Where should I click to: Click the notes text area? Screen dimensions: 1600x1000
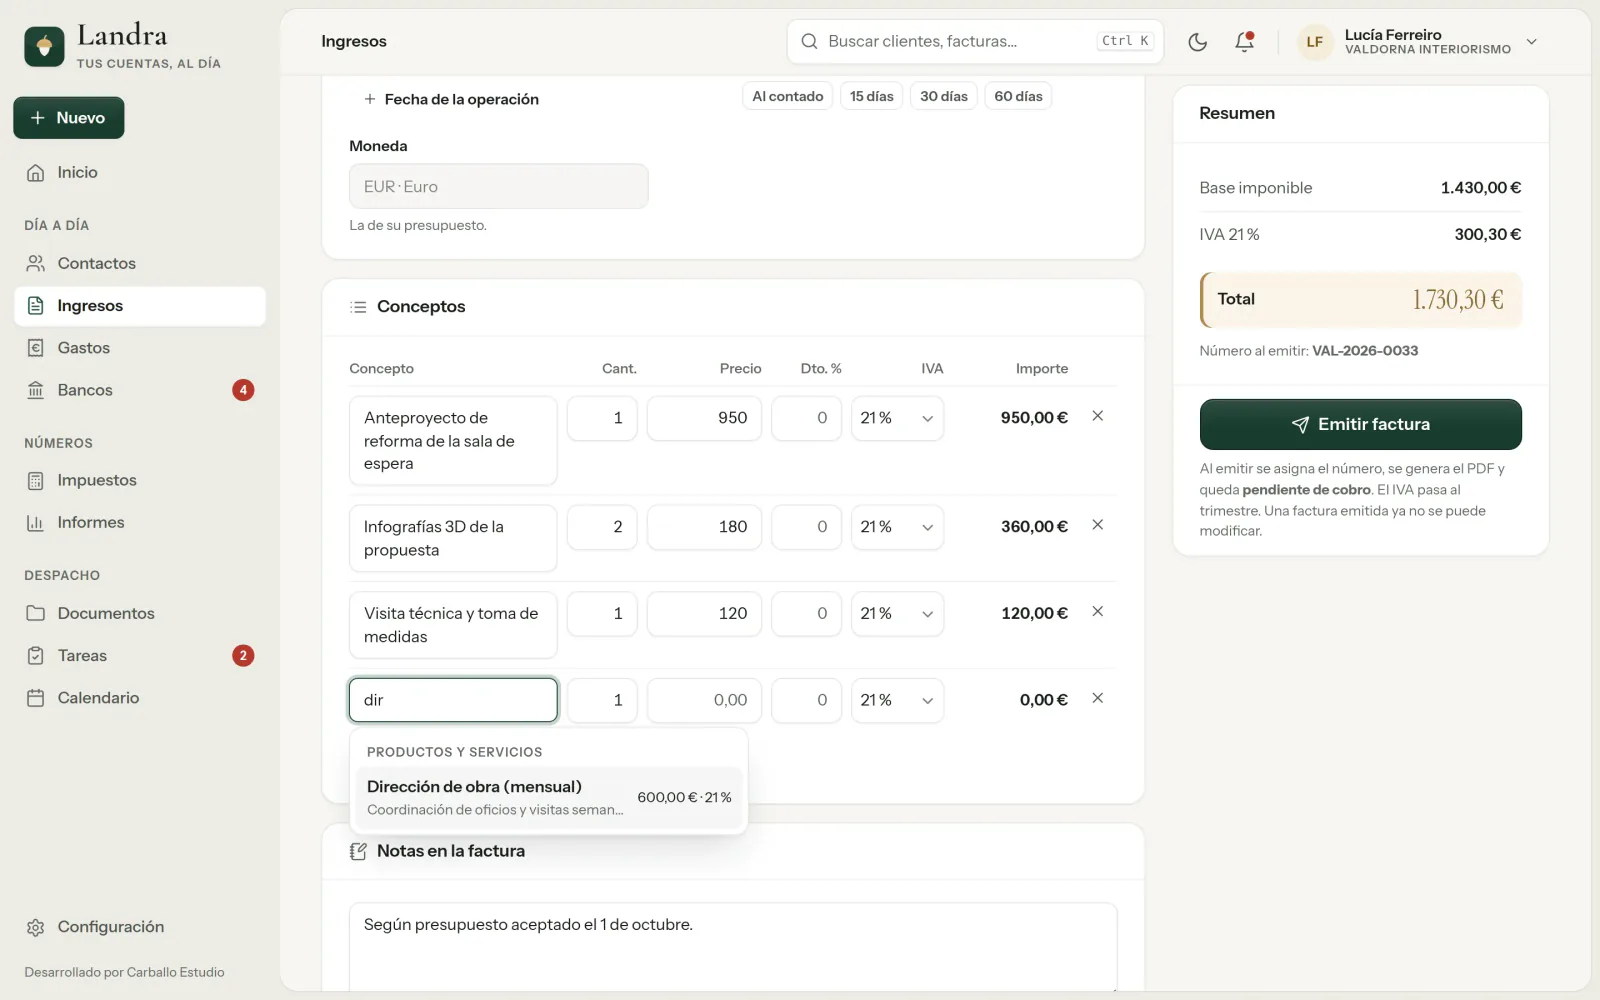733,947
